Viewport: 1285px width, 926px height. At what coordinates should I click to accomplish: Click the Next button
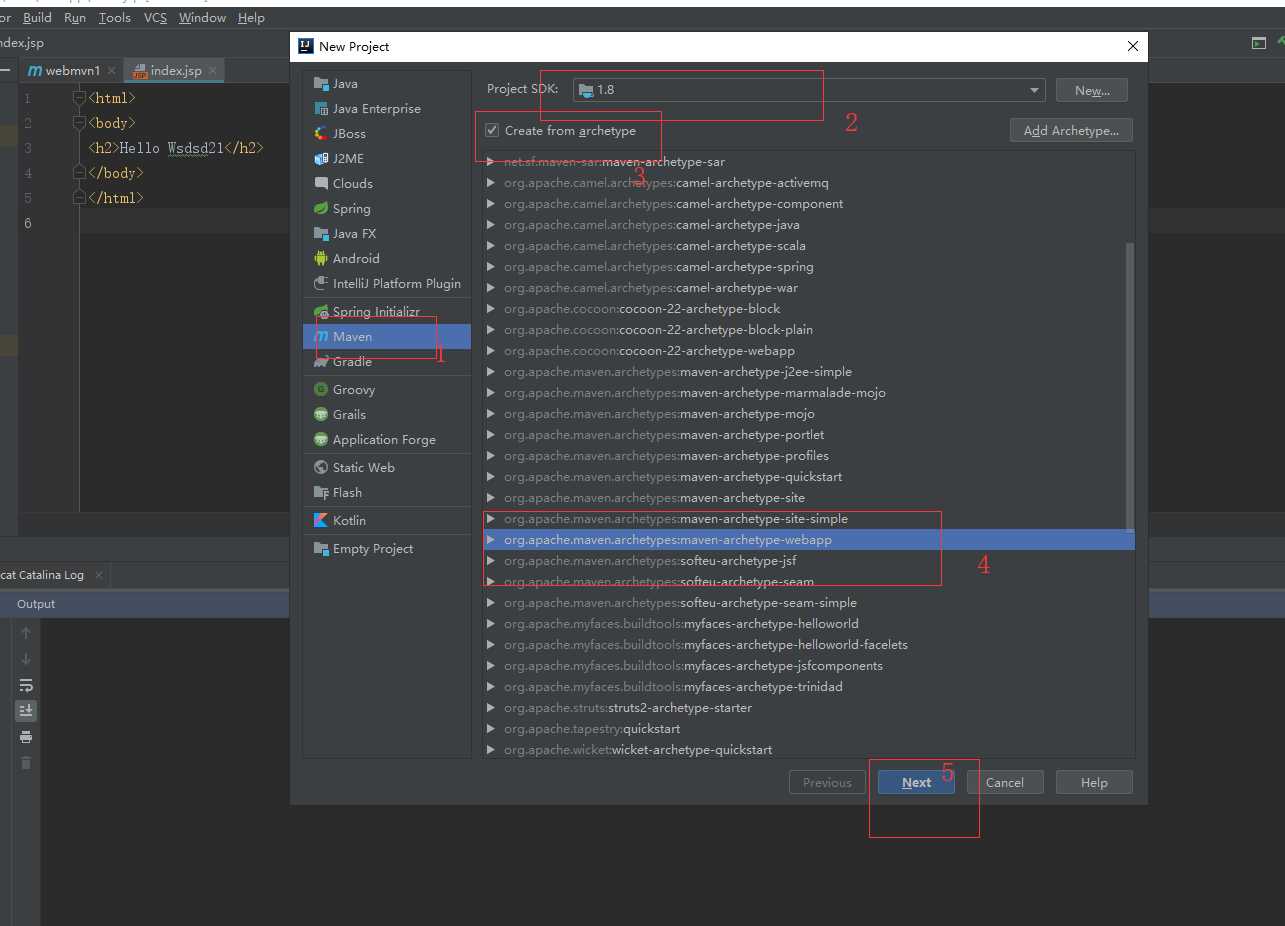click(x=916, y=783)
